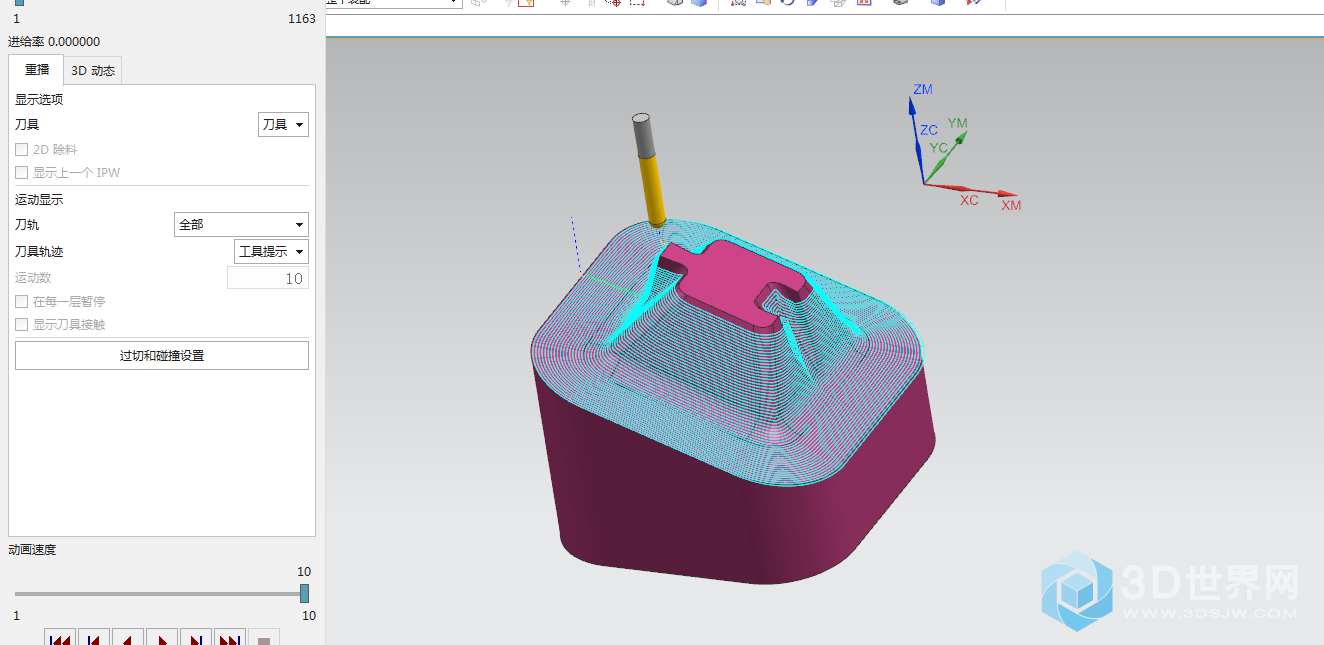Open the 刀具轨迹 dropdown showing 工具提示

(271, 252)
